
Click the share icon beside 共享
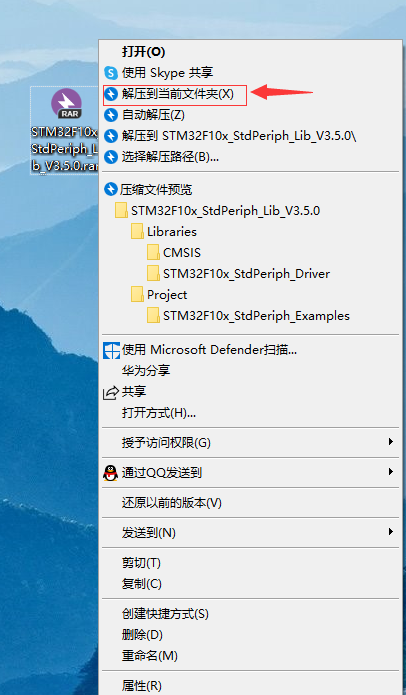[x=111, y=392]
